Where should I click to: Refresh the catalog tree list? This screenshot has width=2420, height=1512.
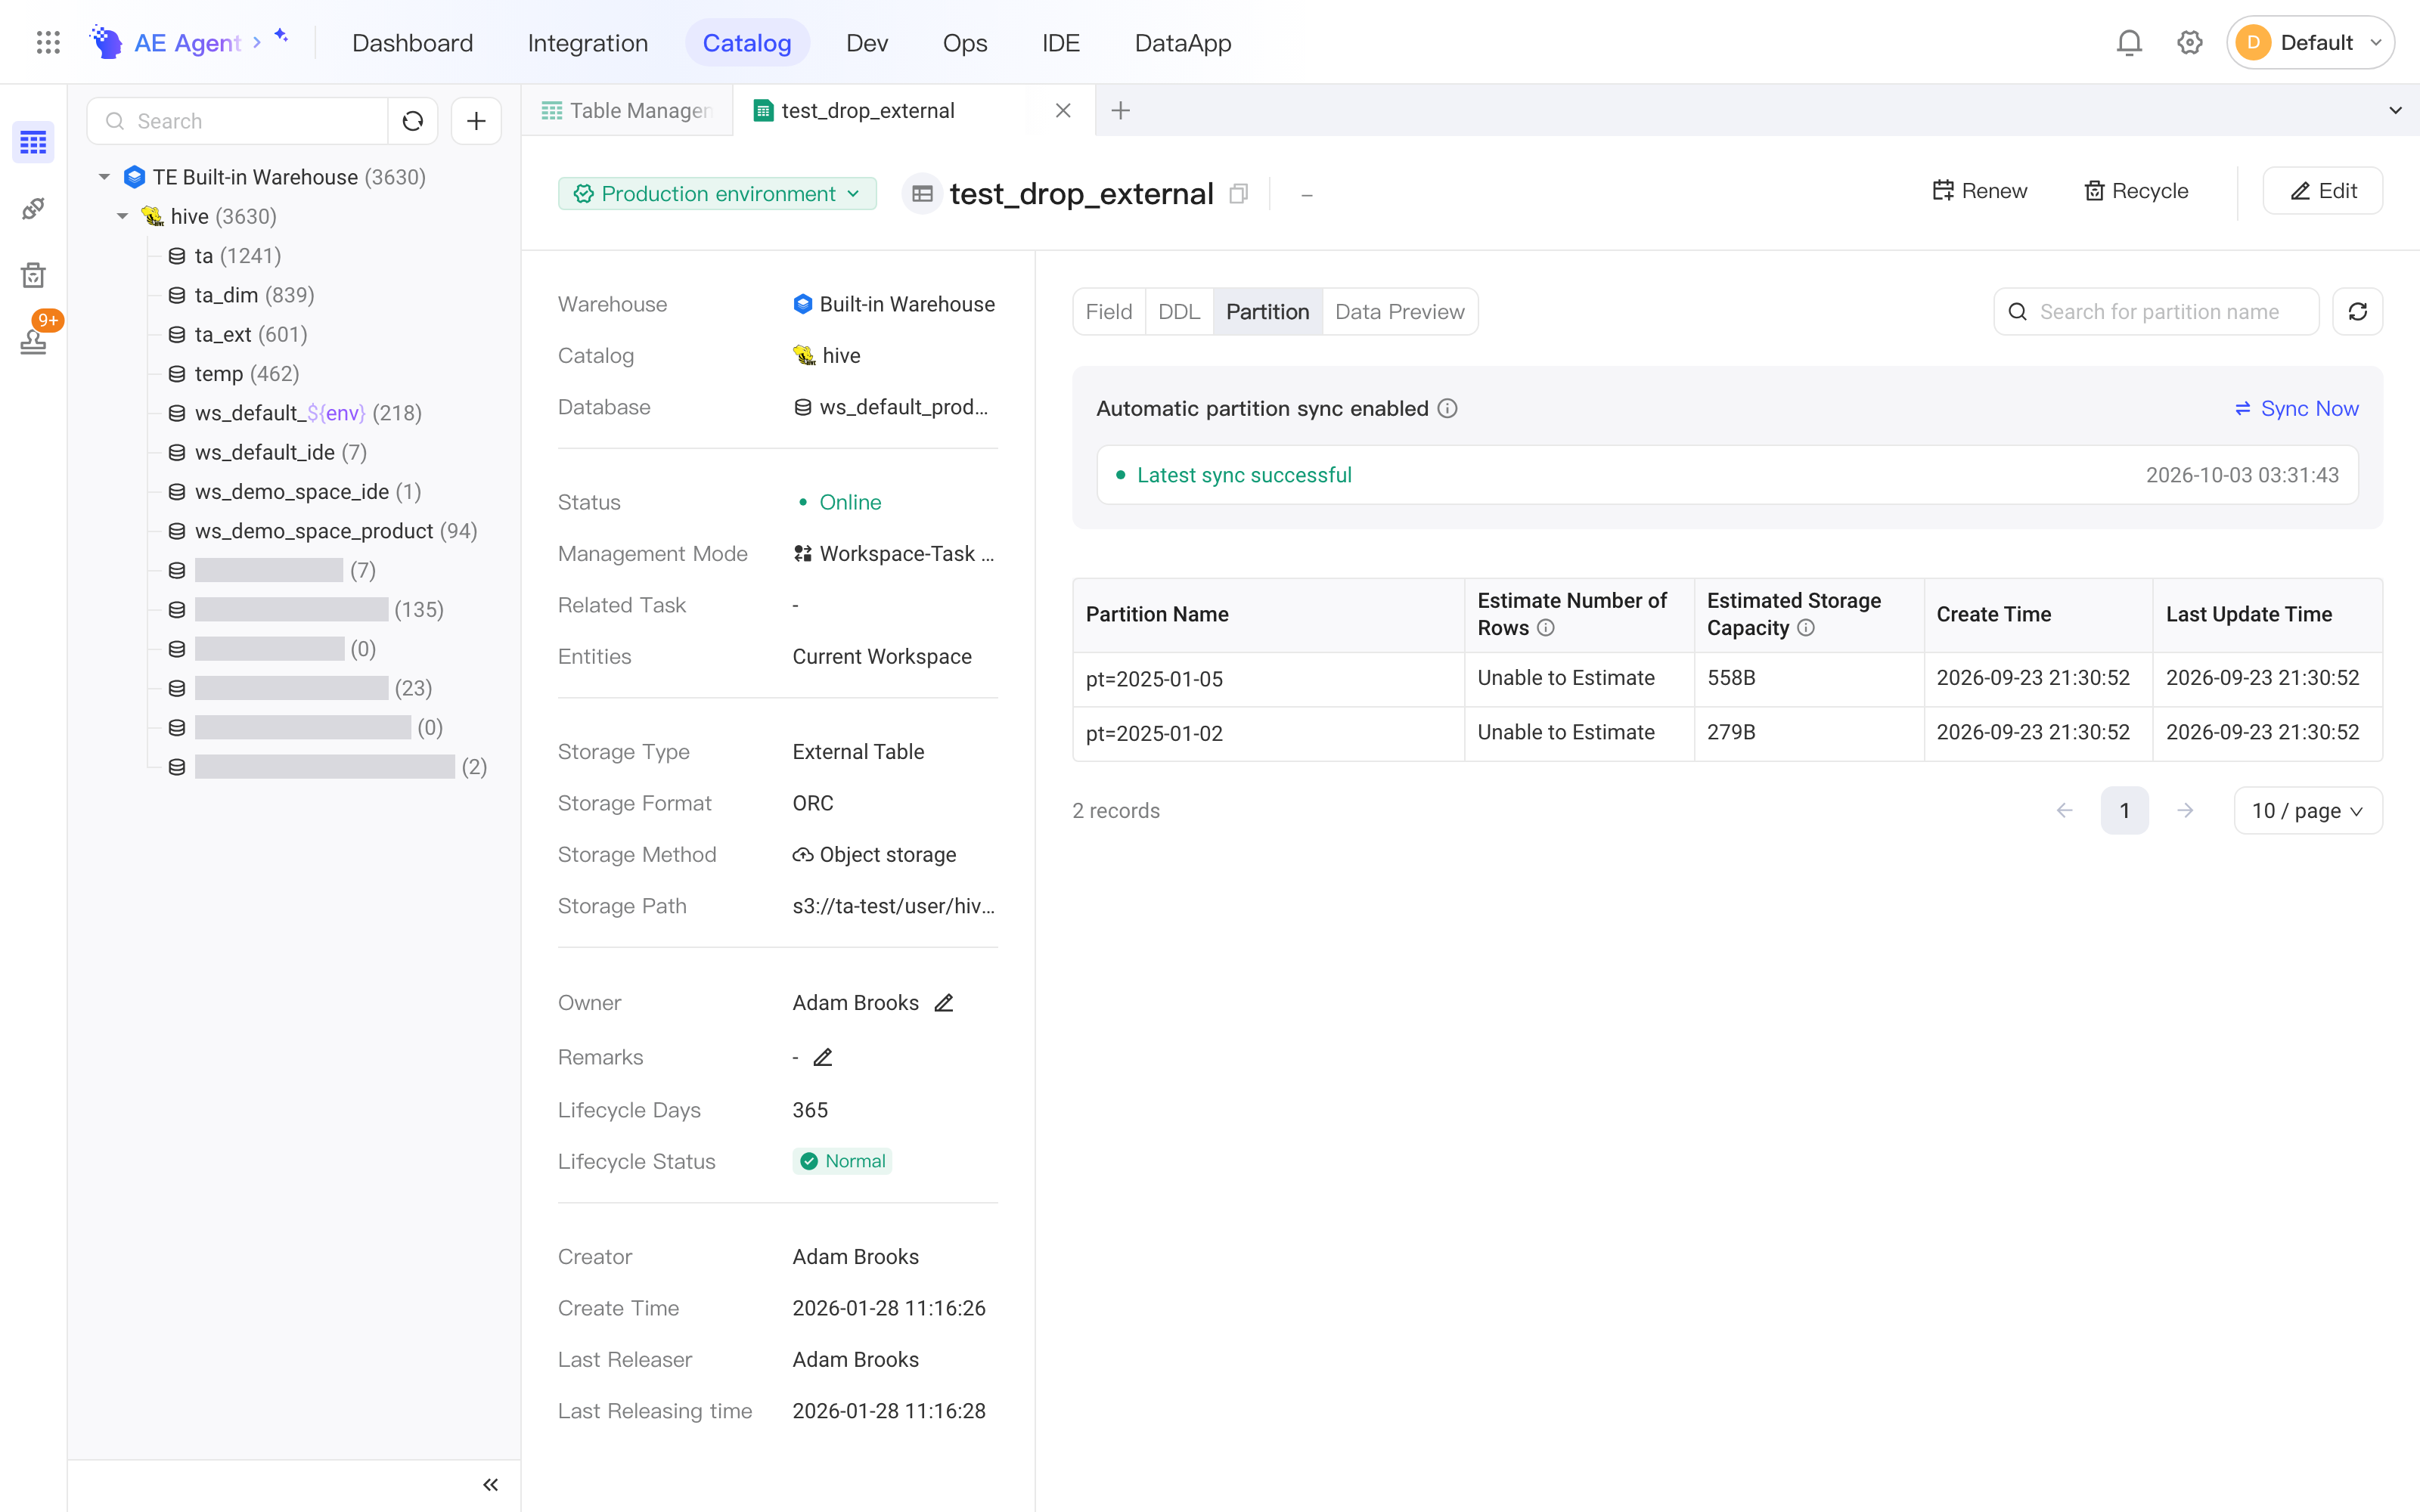click(413, 121)
